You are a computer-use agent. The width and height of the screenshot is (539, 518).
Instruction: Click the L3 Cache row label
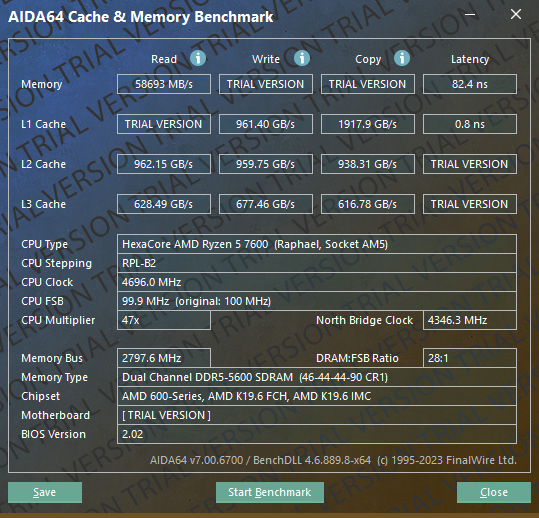click(43, 204)
